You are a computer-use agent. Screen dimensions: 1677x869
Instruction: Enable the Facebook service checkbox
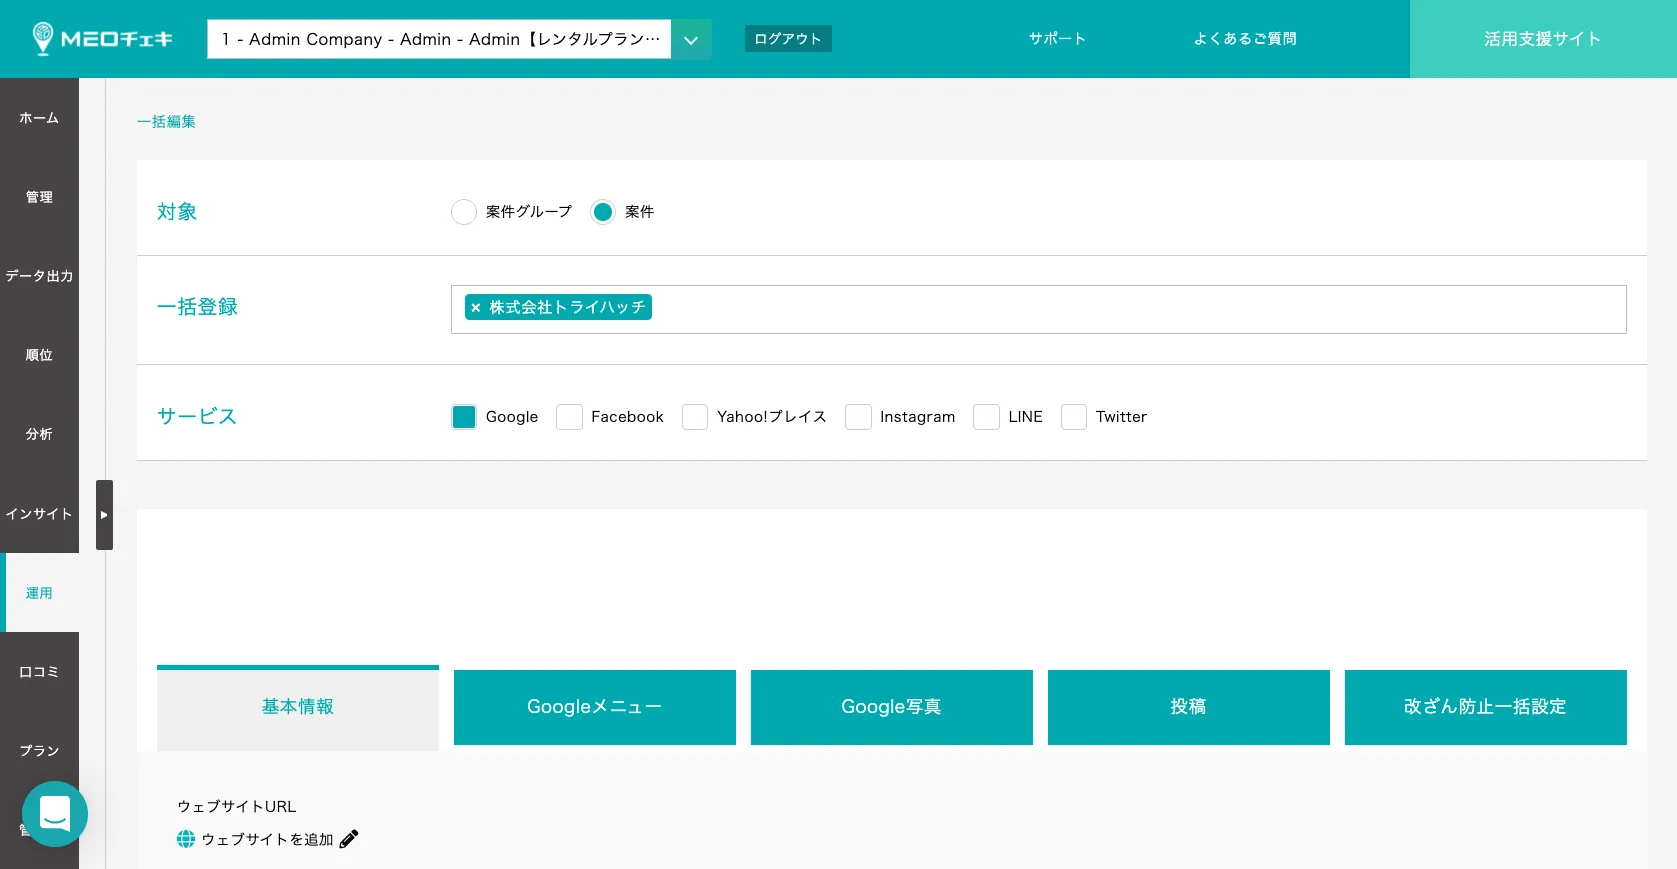coord(569,417)
